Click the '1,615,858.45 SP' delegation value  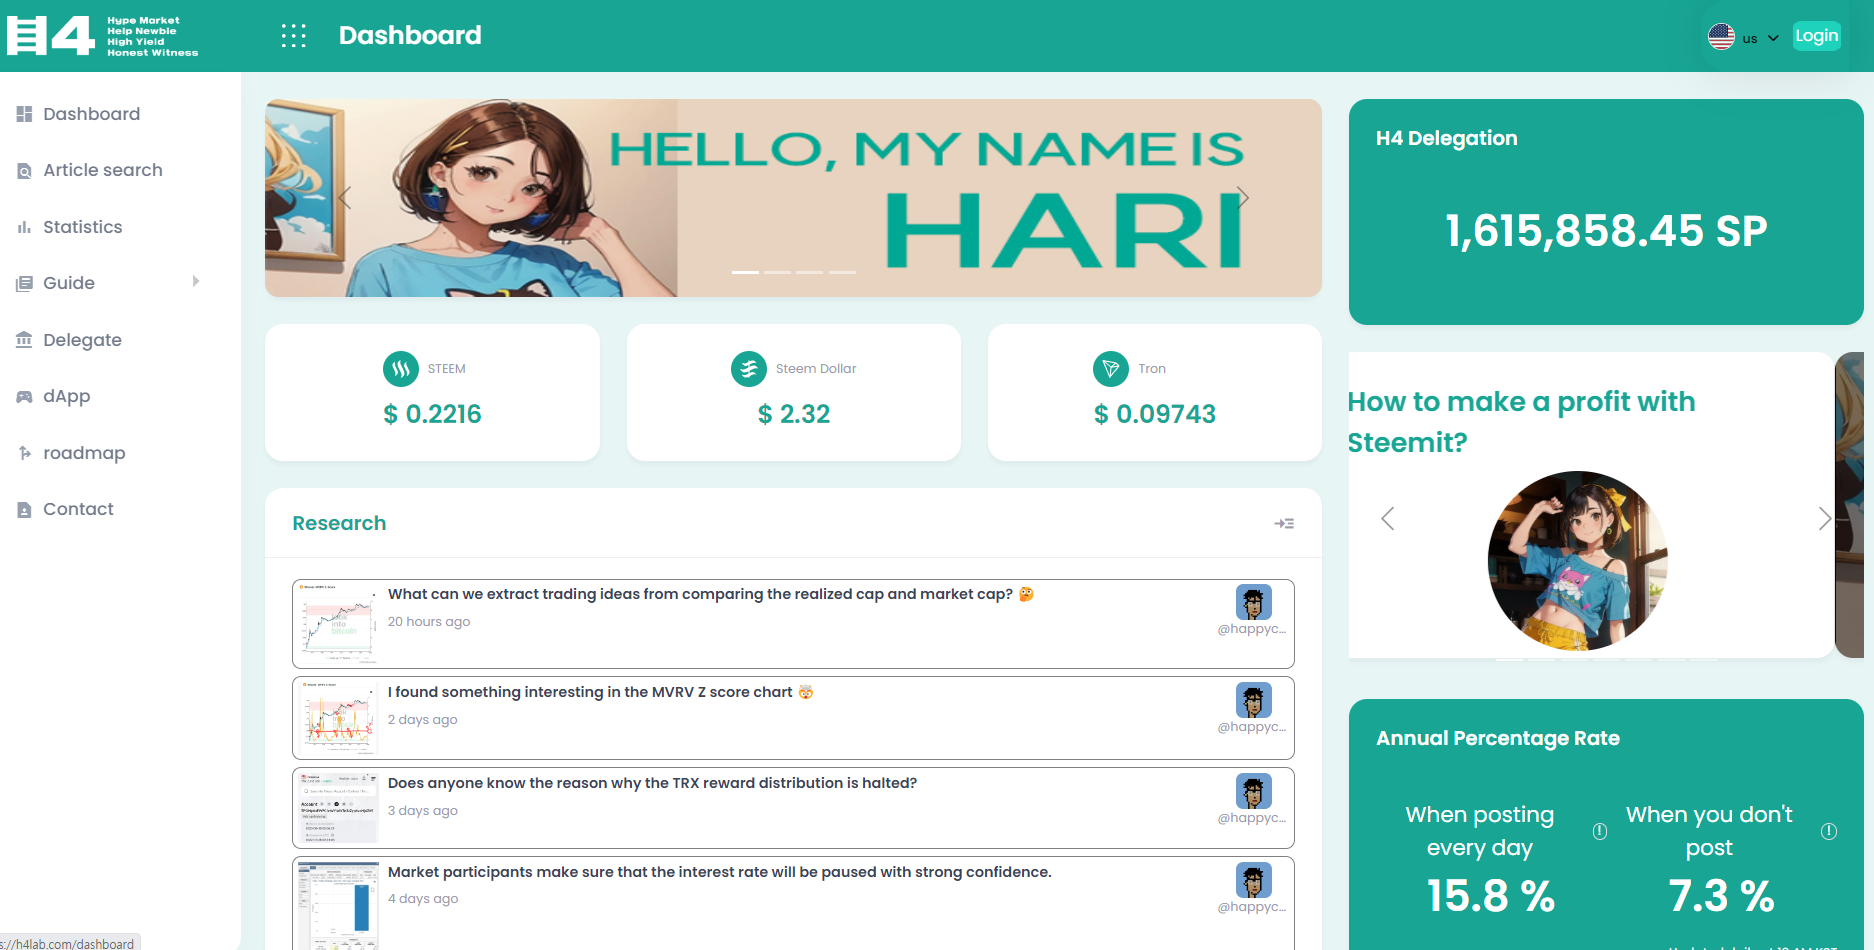coord(1606,231)
